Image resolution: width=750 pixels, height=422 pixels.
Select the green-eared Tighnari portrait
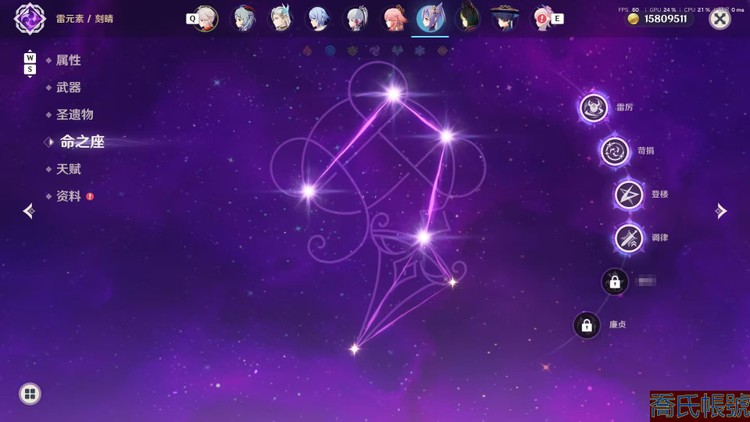coord(467,19)
